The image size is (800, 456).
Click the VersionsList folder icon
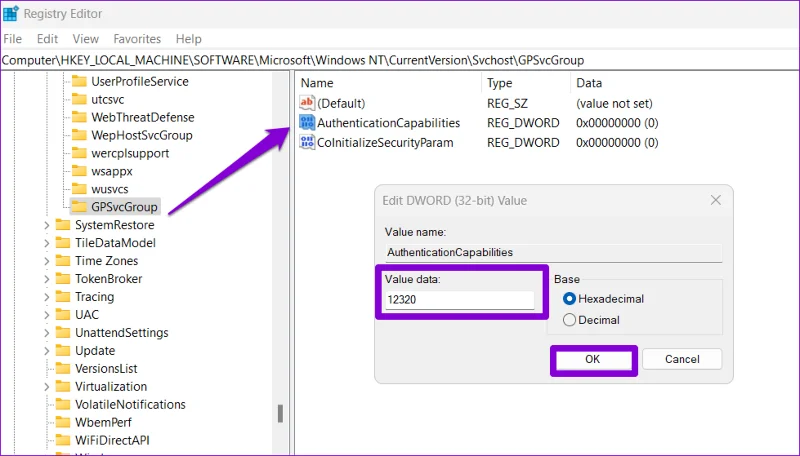(x=63, y=368)
